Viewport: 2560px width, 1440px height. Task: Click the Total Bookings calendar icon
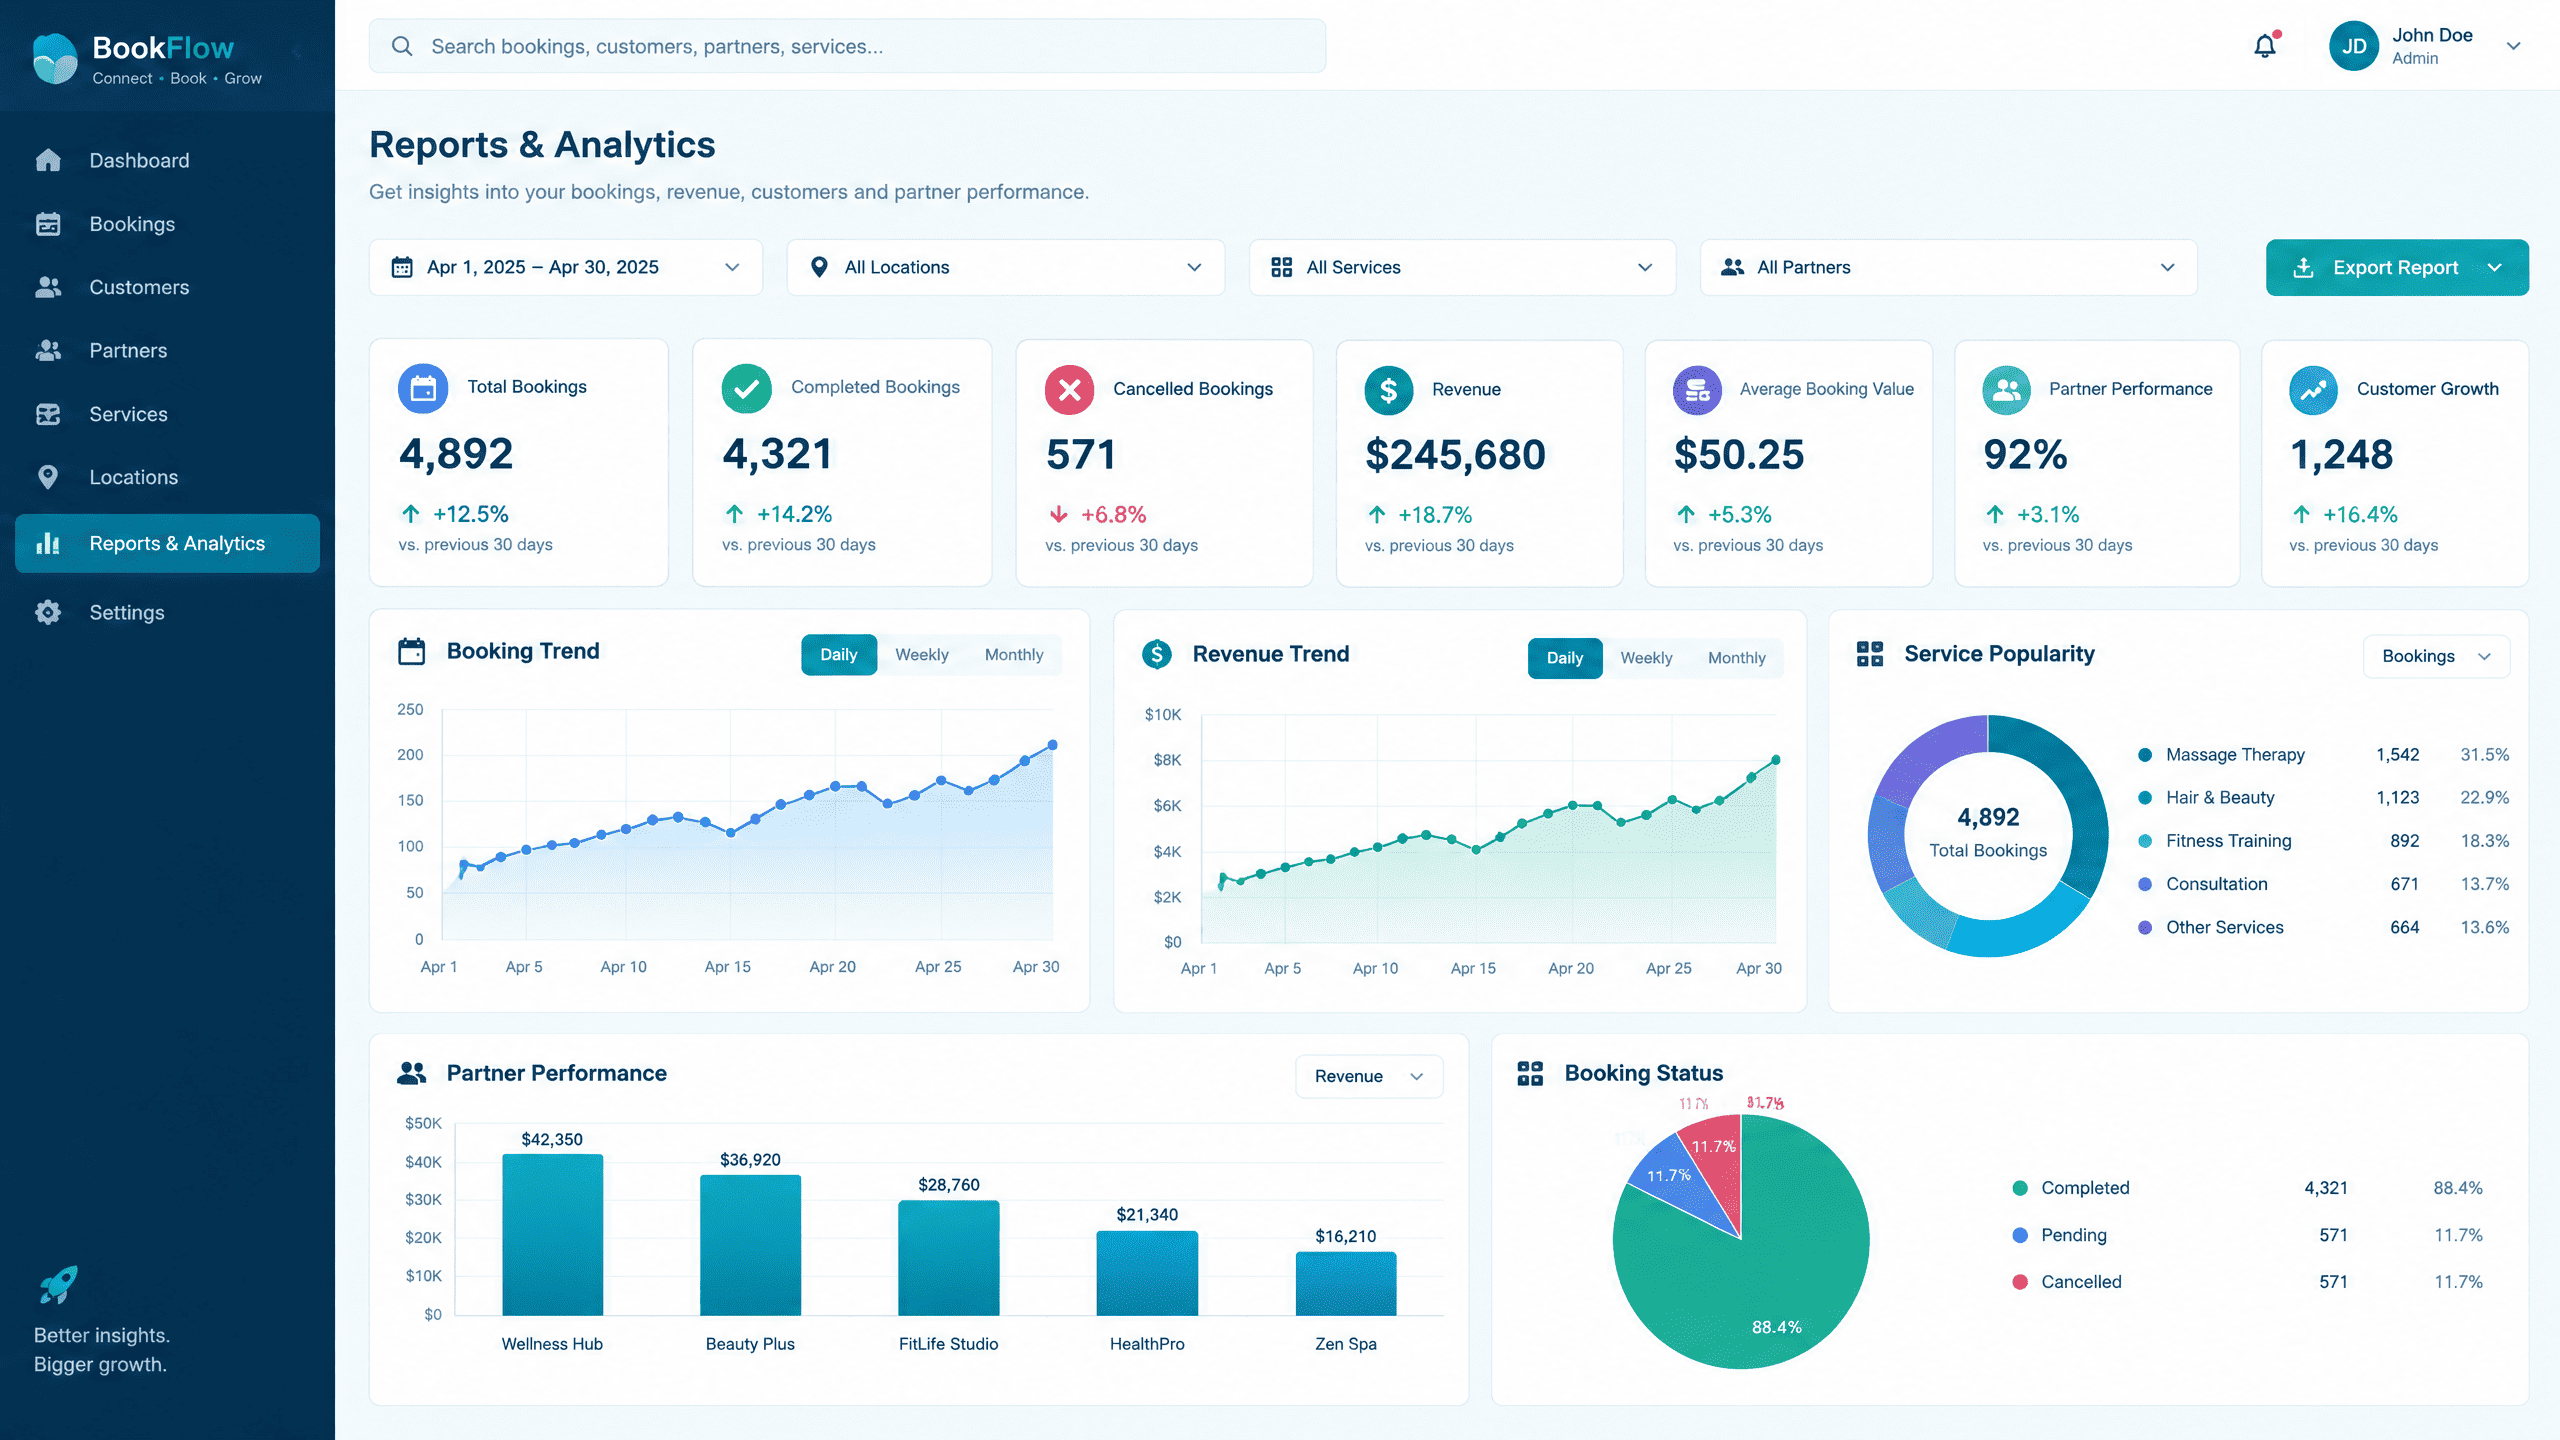point(423,388)
